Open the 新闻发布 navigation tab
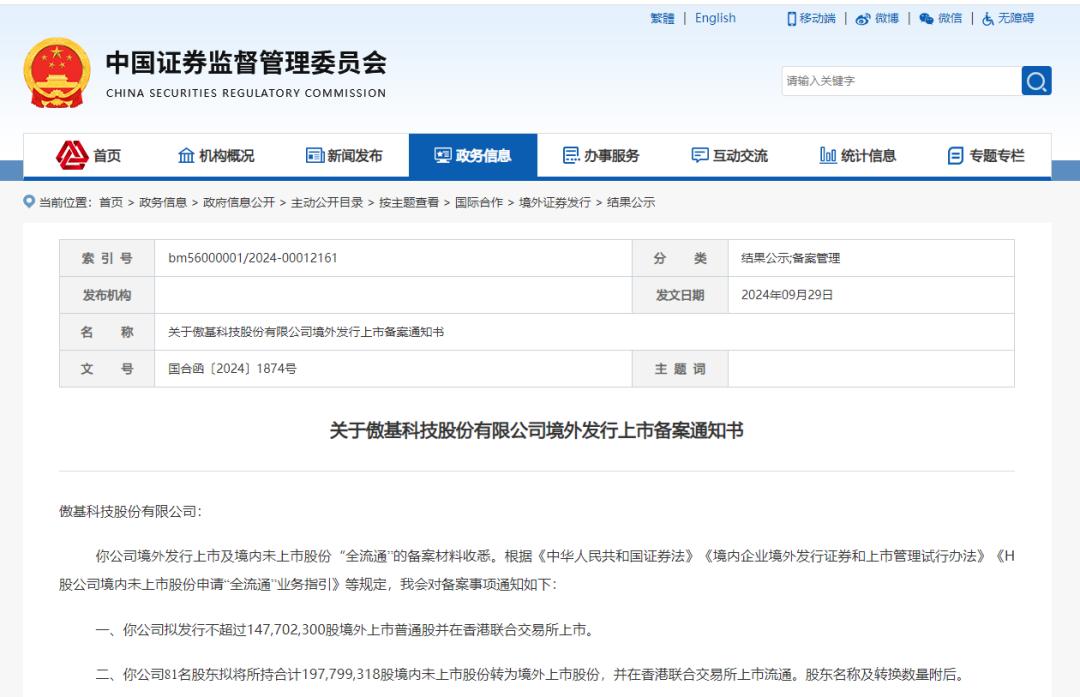The image size is (1080, 697). (x=344, y=156)
